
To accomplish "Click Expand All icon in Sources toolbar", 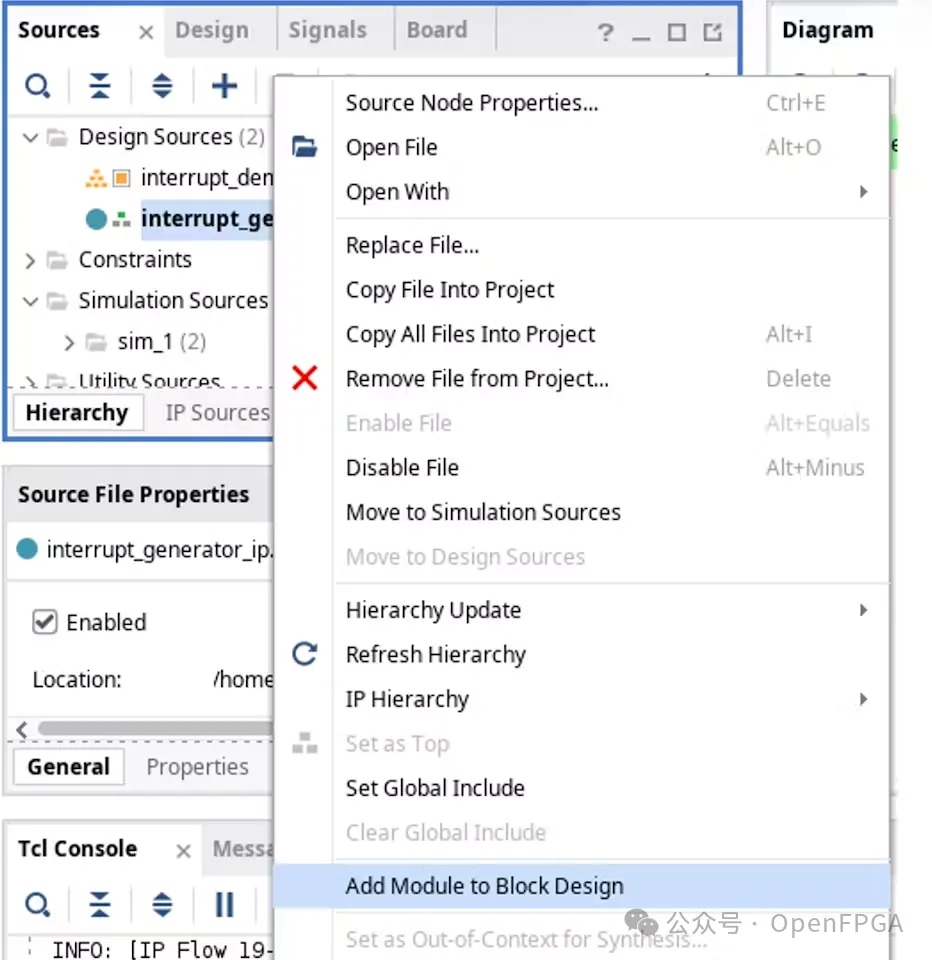I will (x=162, y=88).
